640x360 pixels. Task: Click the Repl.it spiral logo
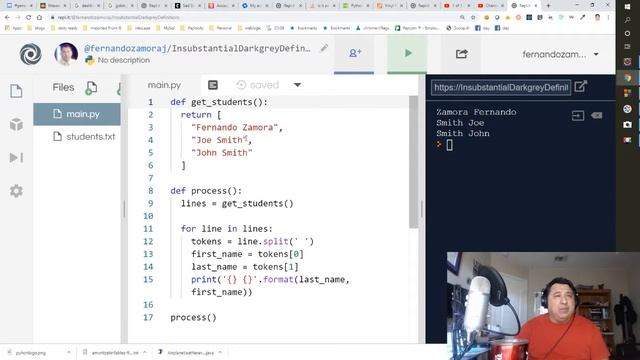(x=31, y=54)
